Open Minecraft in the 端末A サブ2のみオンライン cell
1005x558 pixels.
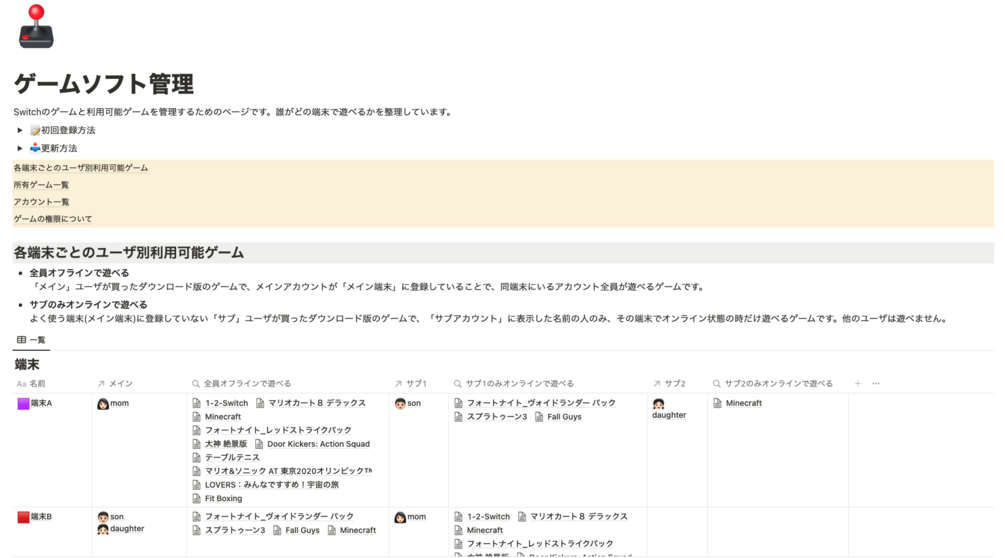coord(738,404)
